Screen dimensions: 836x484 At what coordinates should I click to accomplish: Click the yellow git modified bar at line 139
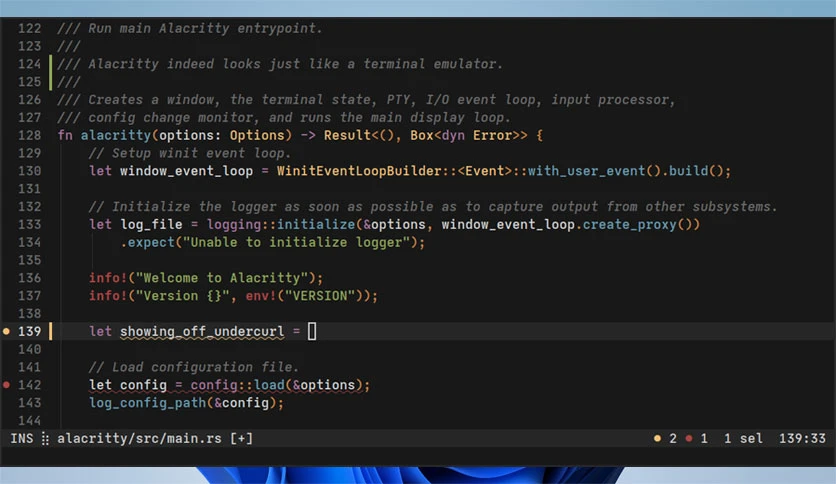51,331
